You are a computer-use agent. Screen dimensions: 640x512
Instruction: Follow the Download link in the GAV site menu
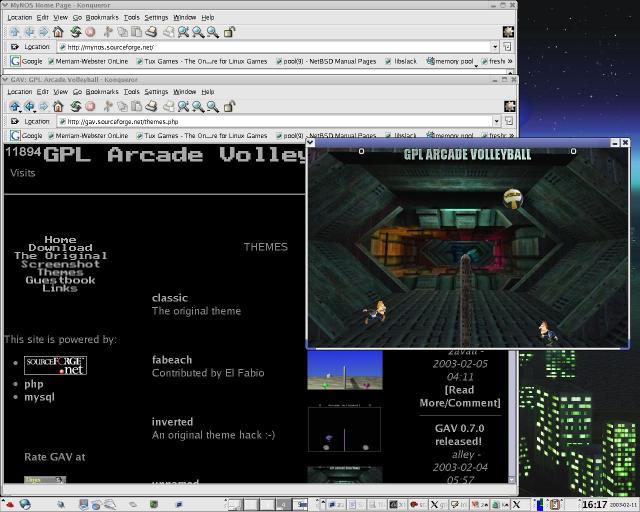[x=60, y=248]
